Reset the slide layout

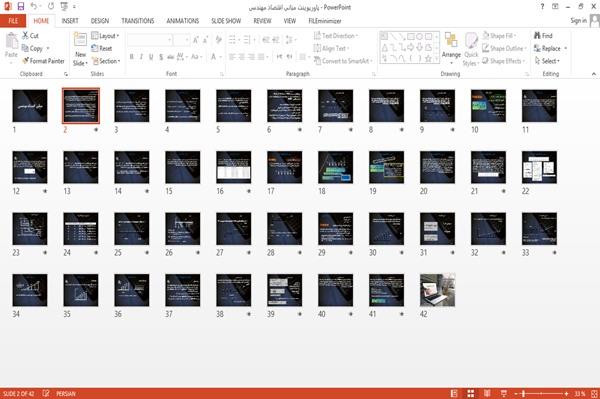pyautogui.click(x=102, y=48)
